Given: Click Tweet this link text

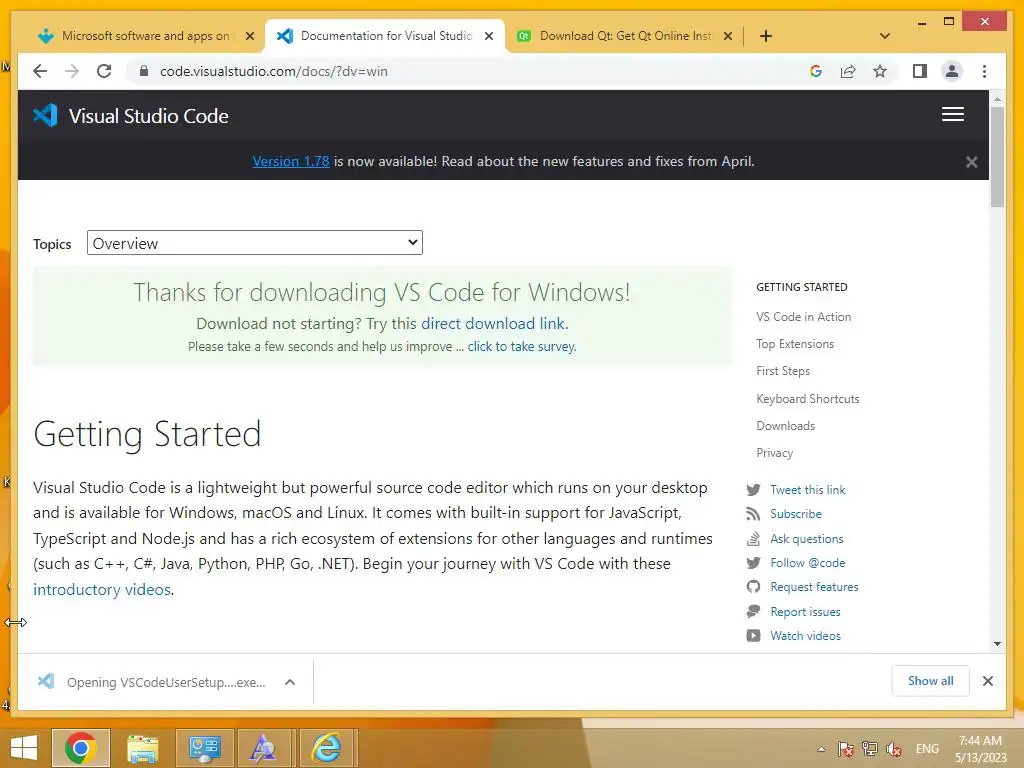Looking at the screenshot, I should (x=808, y=490).
